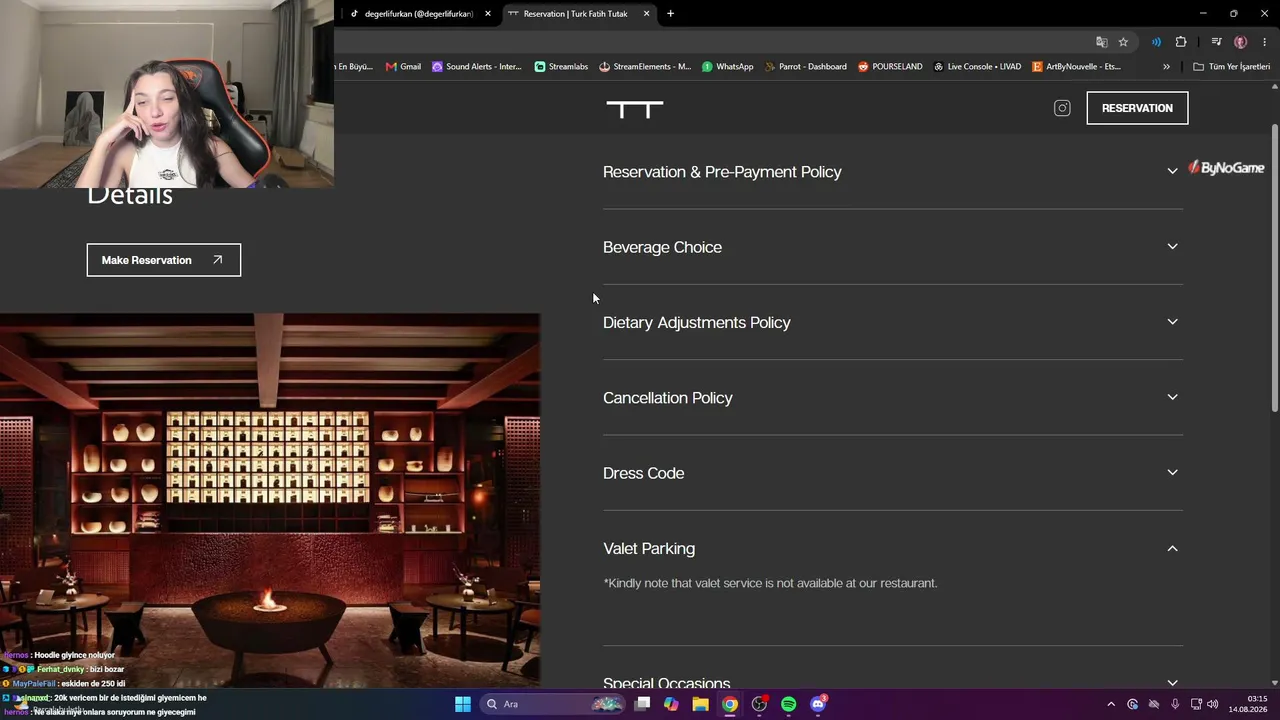The width and height of the screenshot is (1280, 720).
Task: Collapse the Valet Parking section
Action: click(893, 548)
